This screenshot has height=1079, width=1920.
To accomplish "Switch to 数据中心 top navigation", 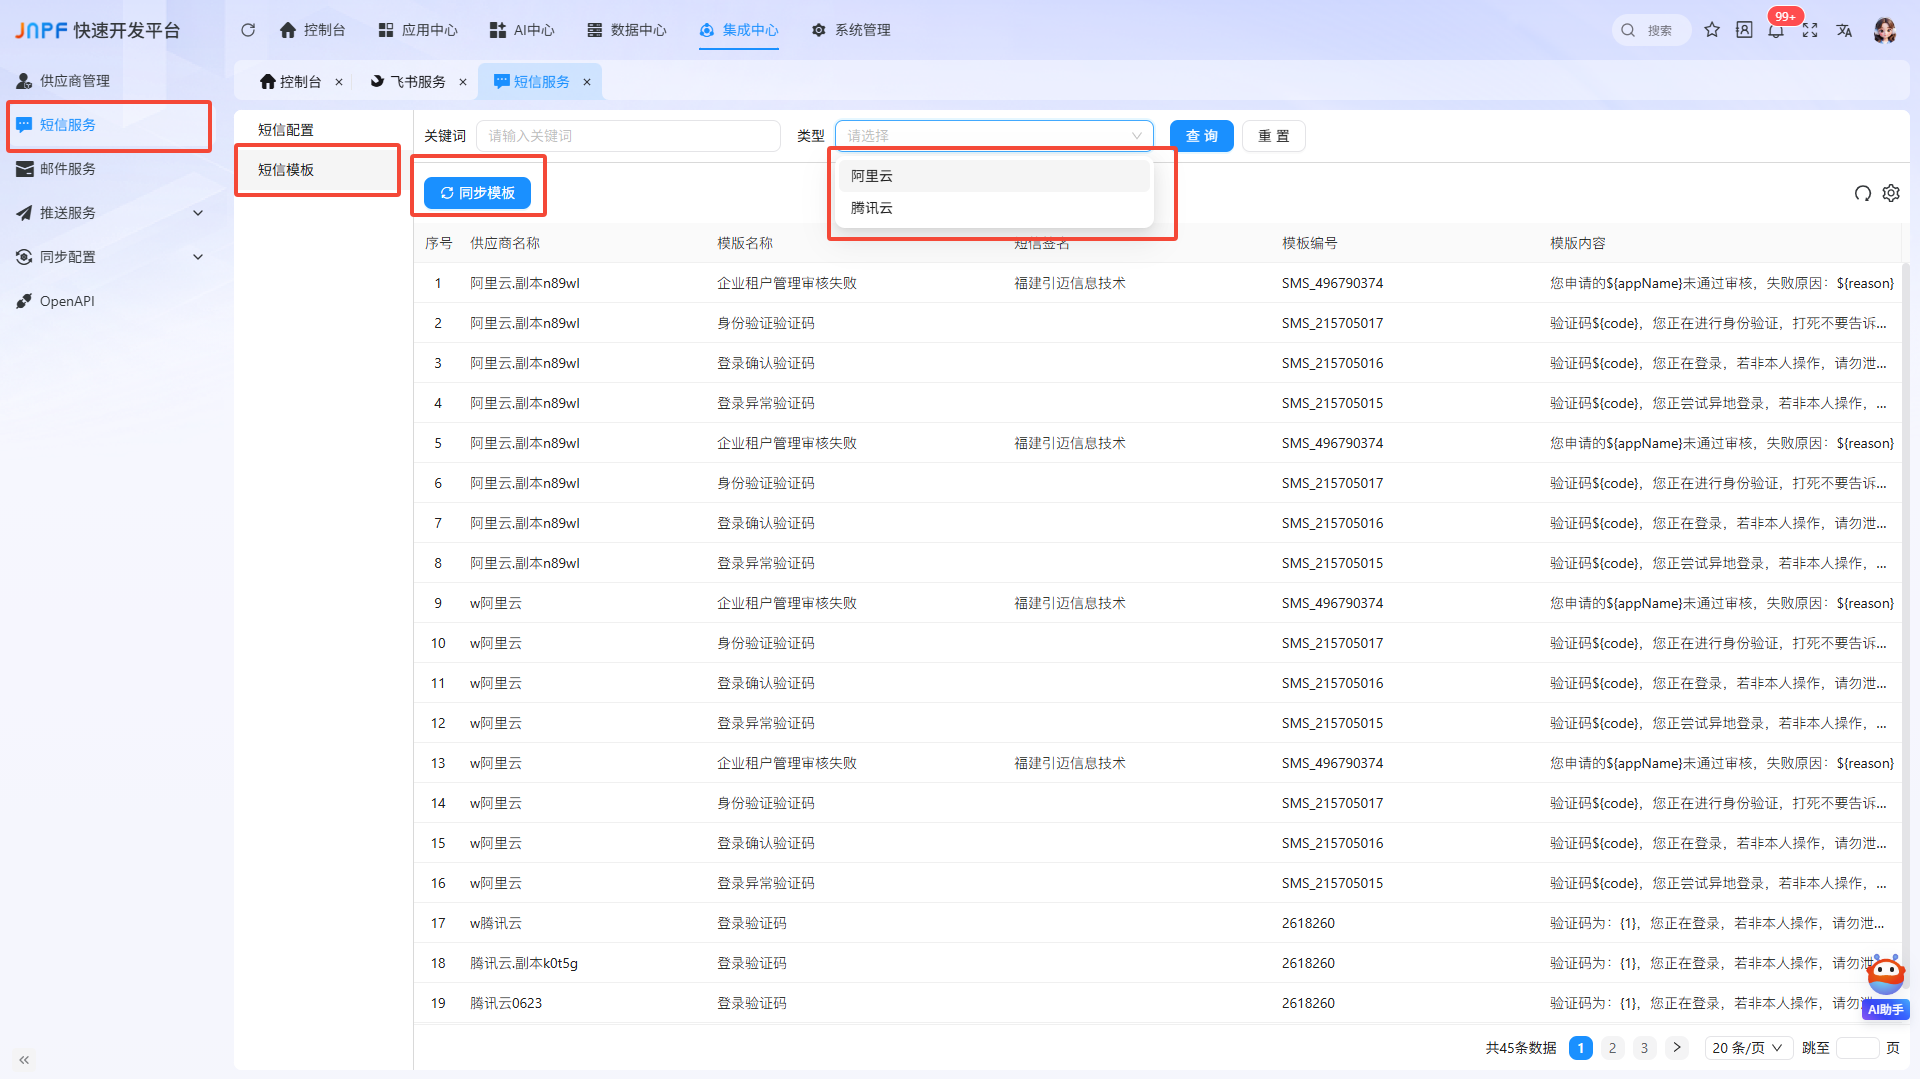I will click(x=627, y=30).
